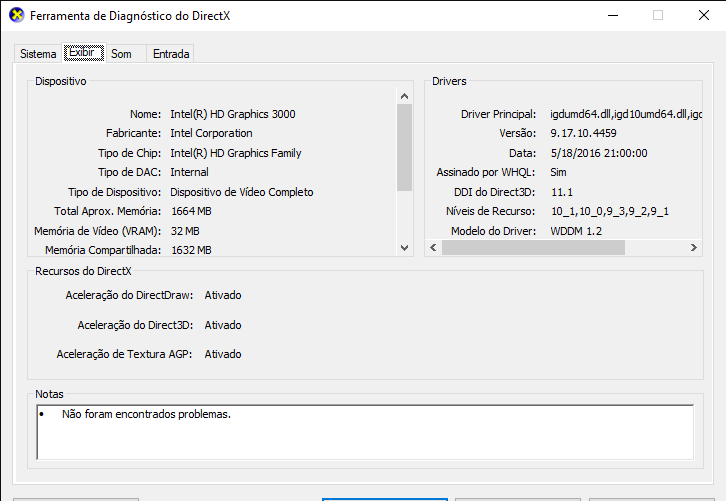Open the Som tab
This screenshot has width=726, height=501.
[x=121, y=54]
